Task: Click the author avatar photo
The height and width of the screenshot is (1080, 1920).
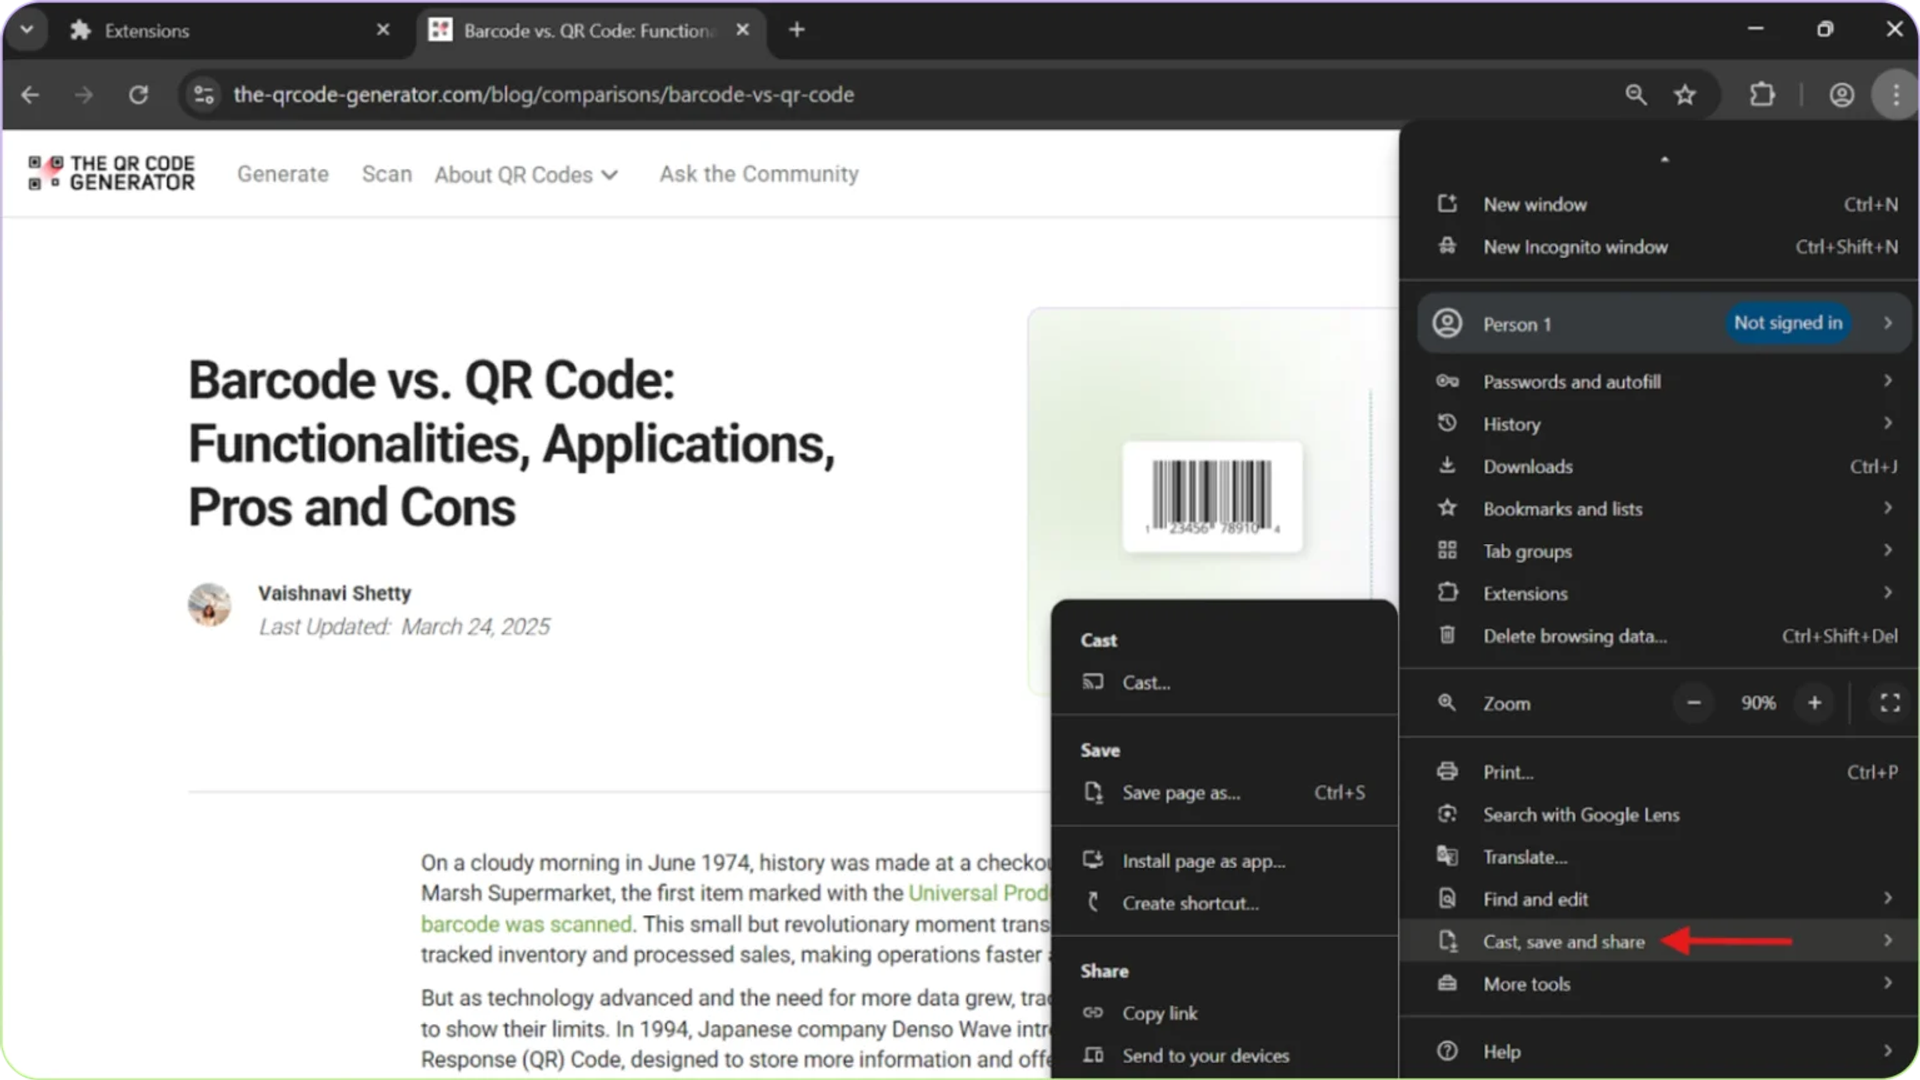Action: coord(210,605)
